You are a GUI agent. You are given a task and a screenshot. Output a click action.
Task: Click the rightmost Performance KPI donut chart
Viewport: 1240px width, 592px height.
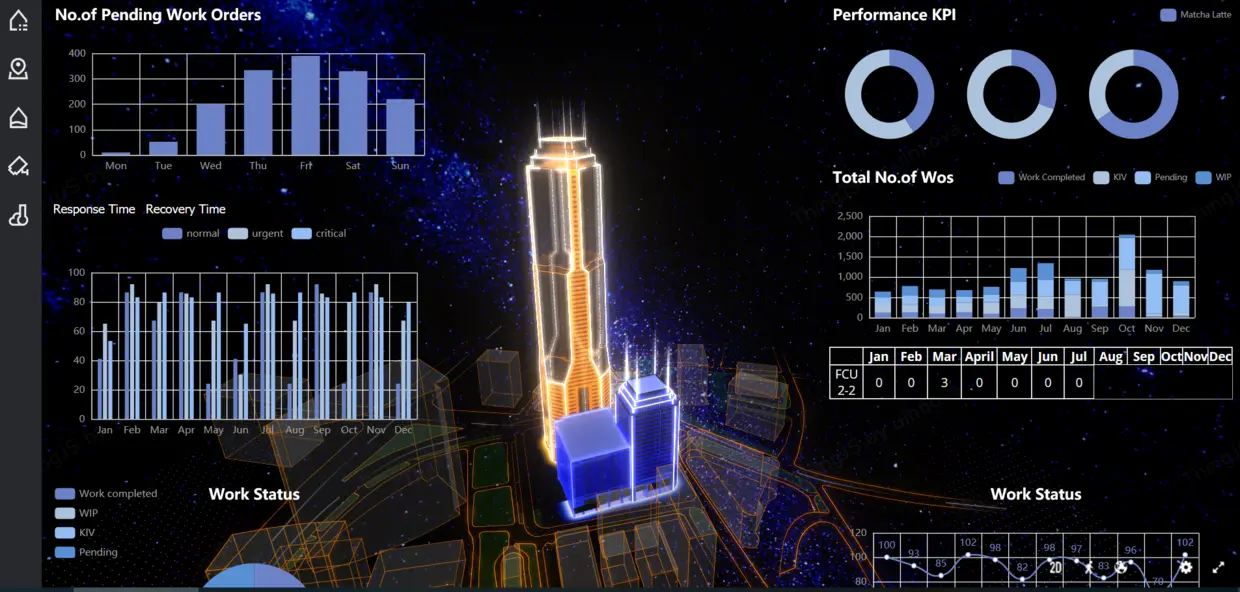[x=1133, y=94]
